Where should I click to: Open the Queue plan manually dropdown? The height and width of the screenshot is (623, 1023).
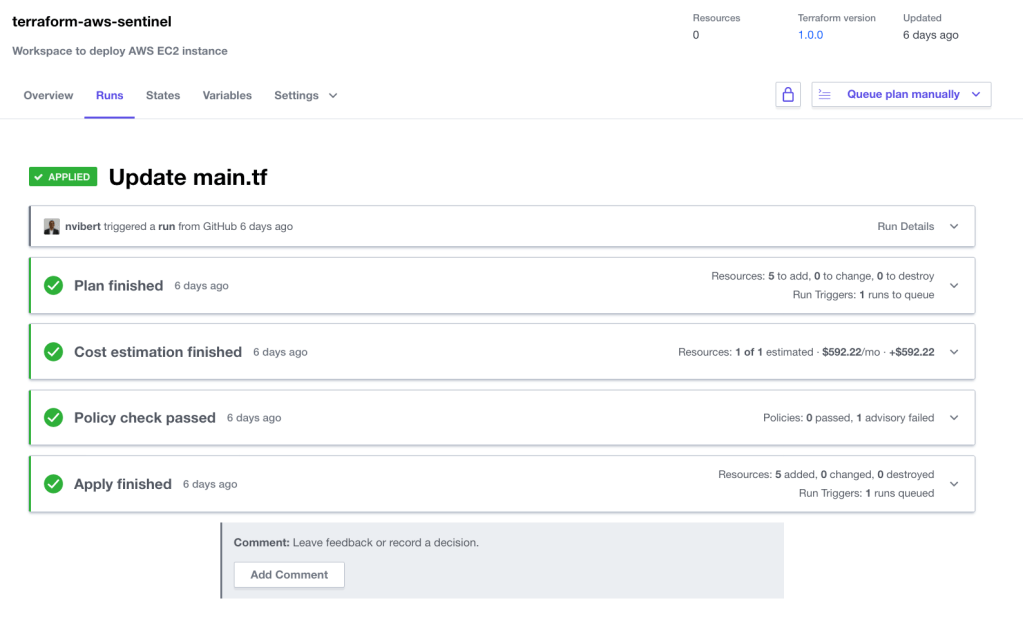coord(976,95)
